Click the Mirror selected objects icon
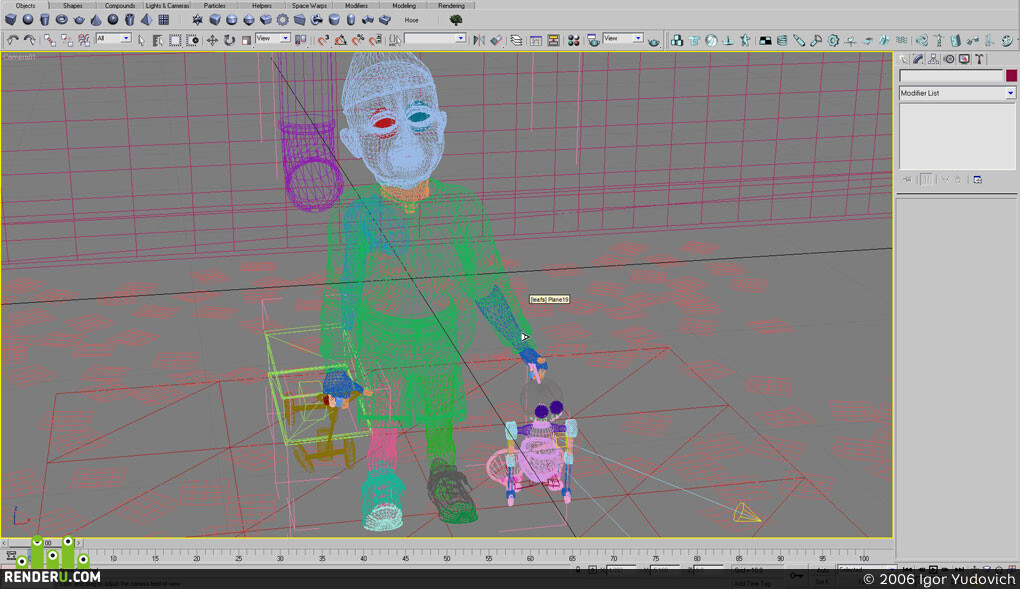 [479, 40]
